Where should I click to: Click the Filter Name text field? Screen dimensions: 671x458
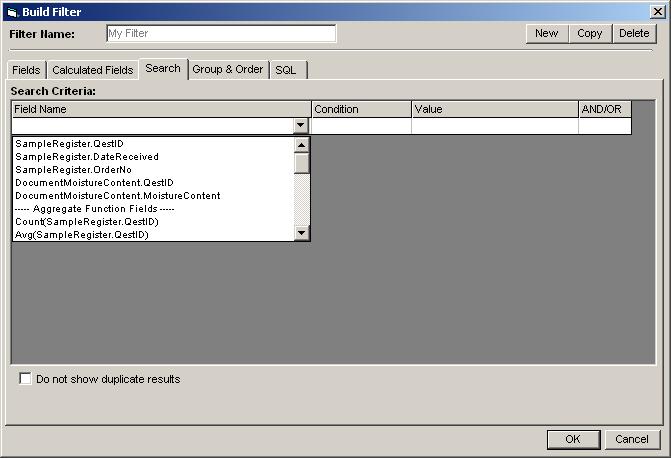[x=220, y=33]
